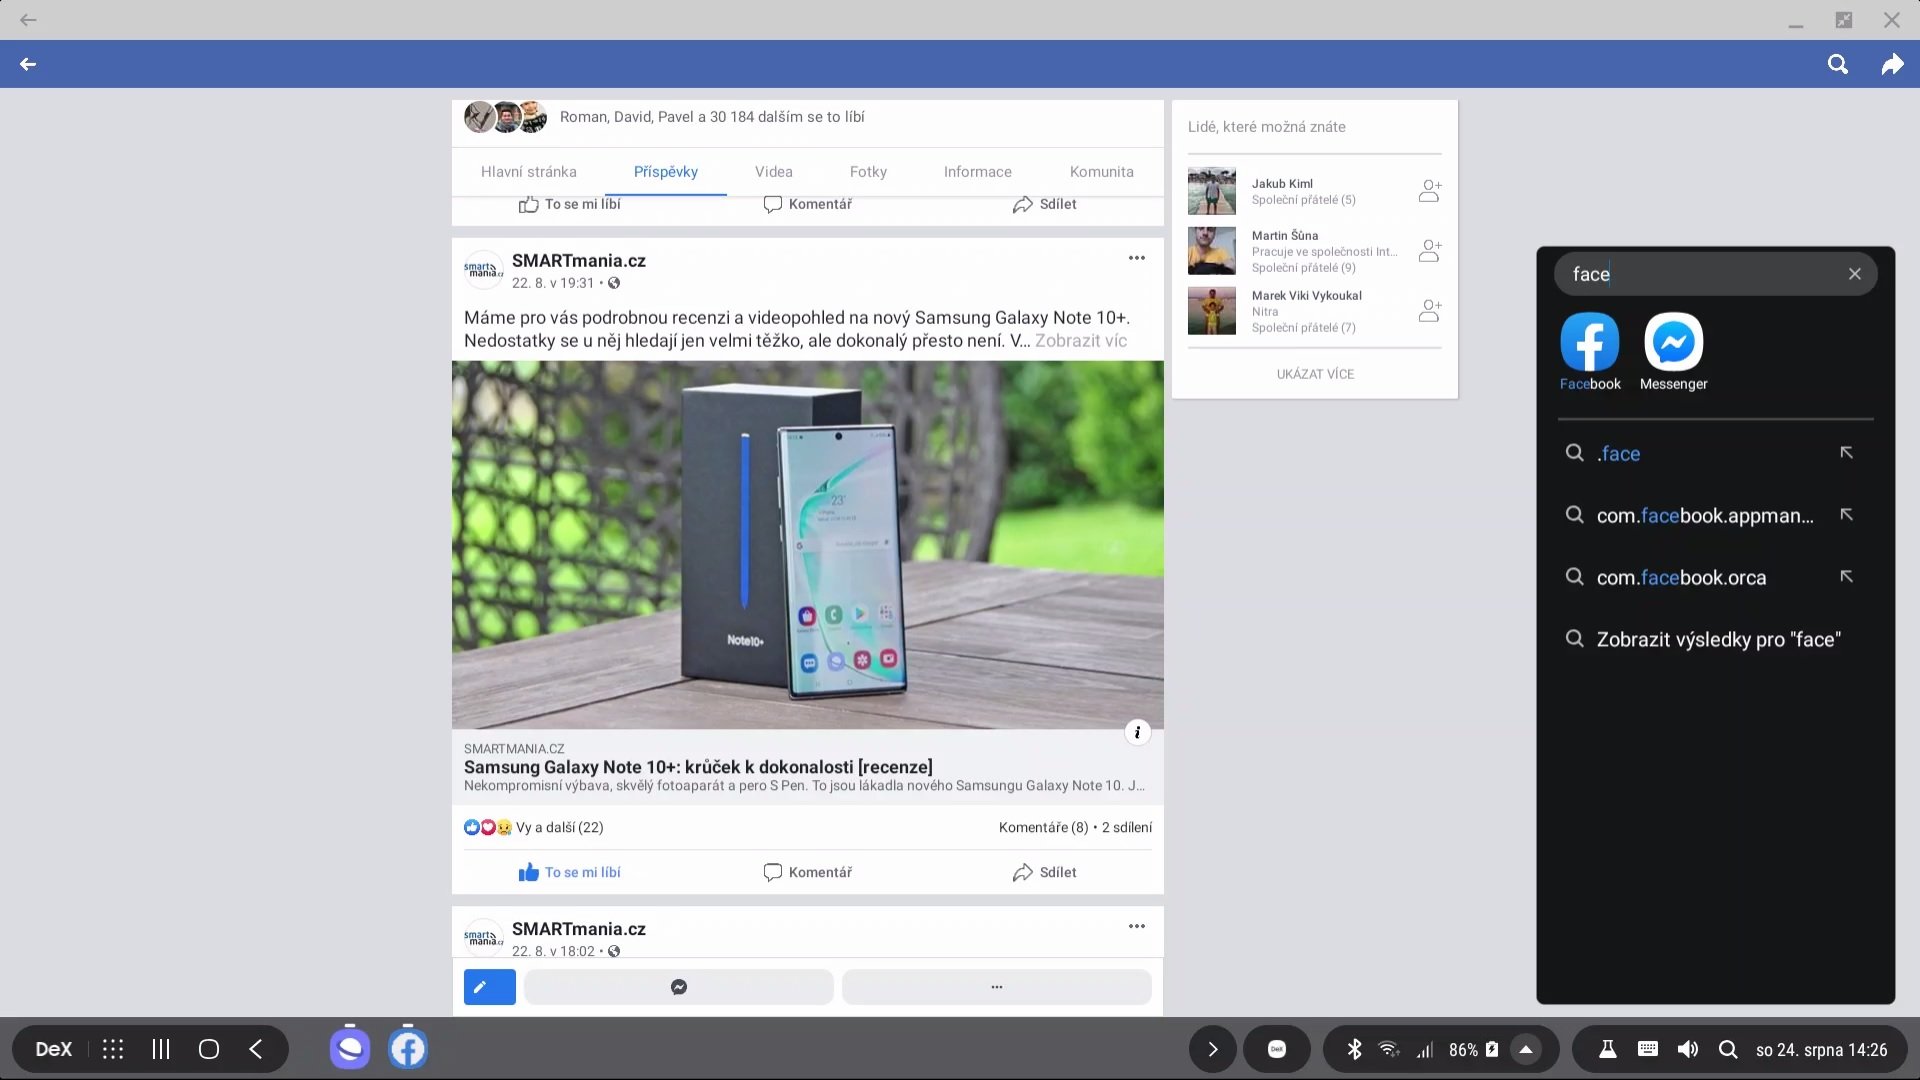Click 'UKÁZAT VÍCE' in people suggestions
The image size is (1920, 1080).
click(x=1315, y=374)
